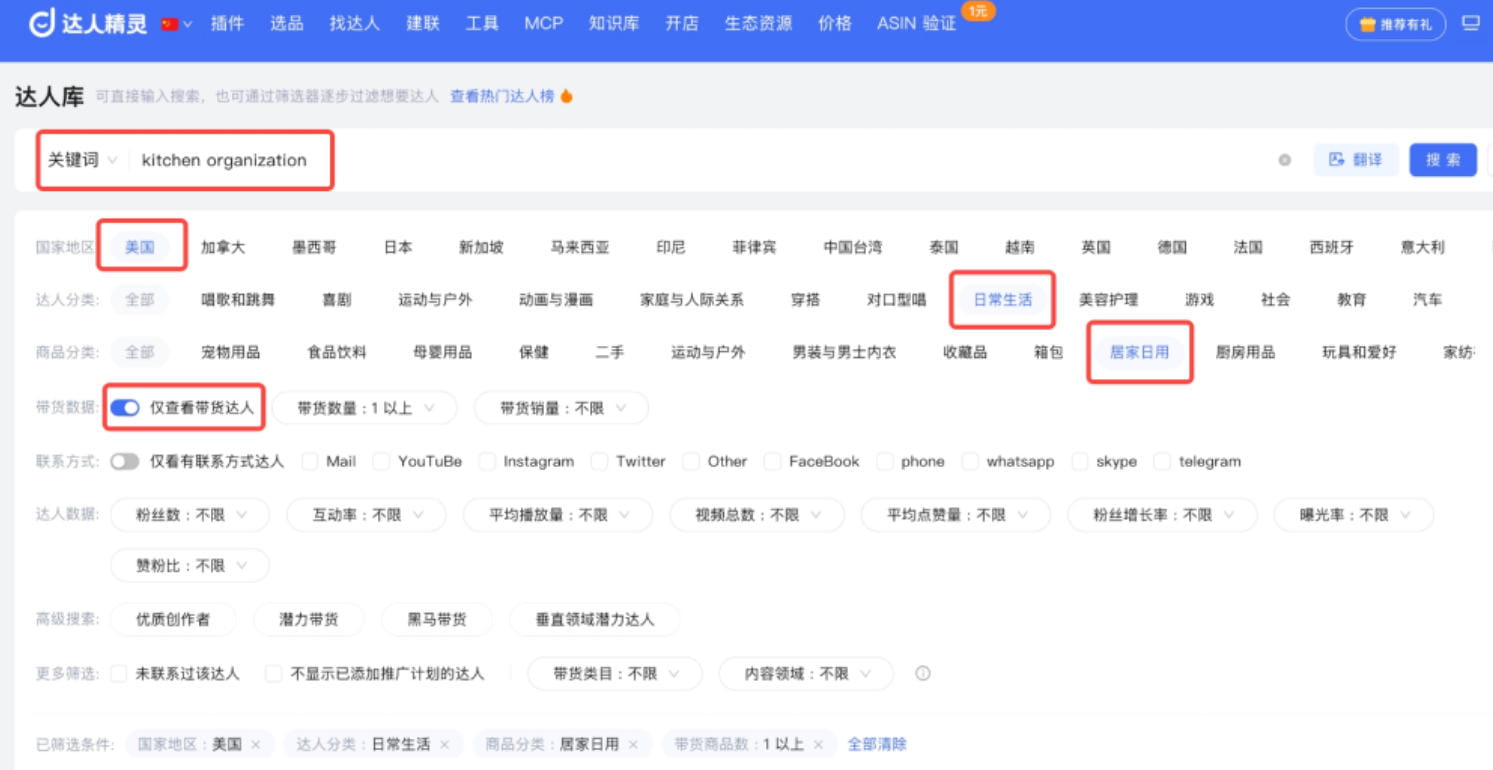Open the 视频总数：不限 dropdown

(757, 515)
